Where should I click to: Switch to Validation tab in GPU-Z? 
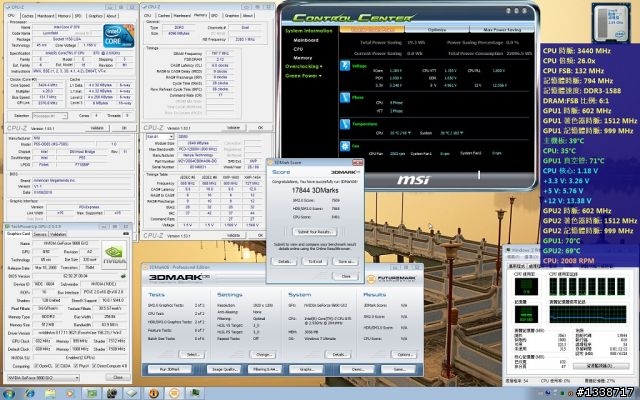[x=58, y=234]
